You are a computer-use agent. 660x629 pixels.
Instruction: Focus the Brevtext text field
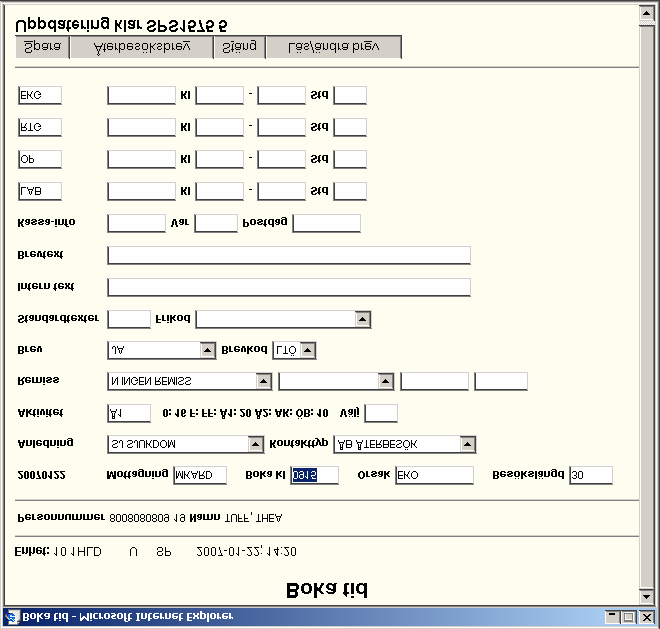(x=289, y=255)
